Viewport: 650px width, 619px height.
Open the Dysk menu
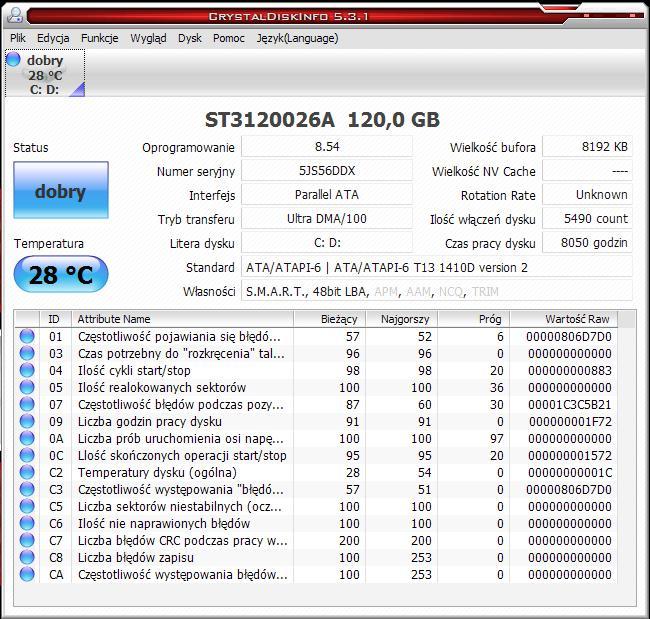(190, 38)
